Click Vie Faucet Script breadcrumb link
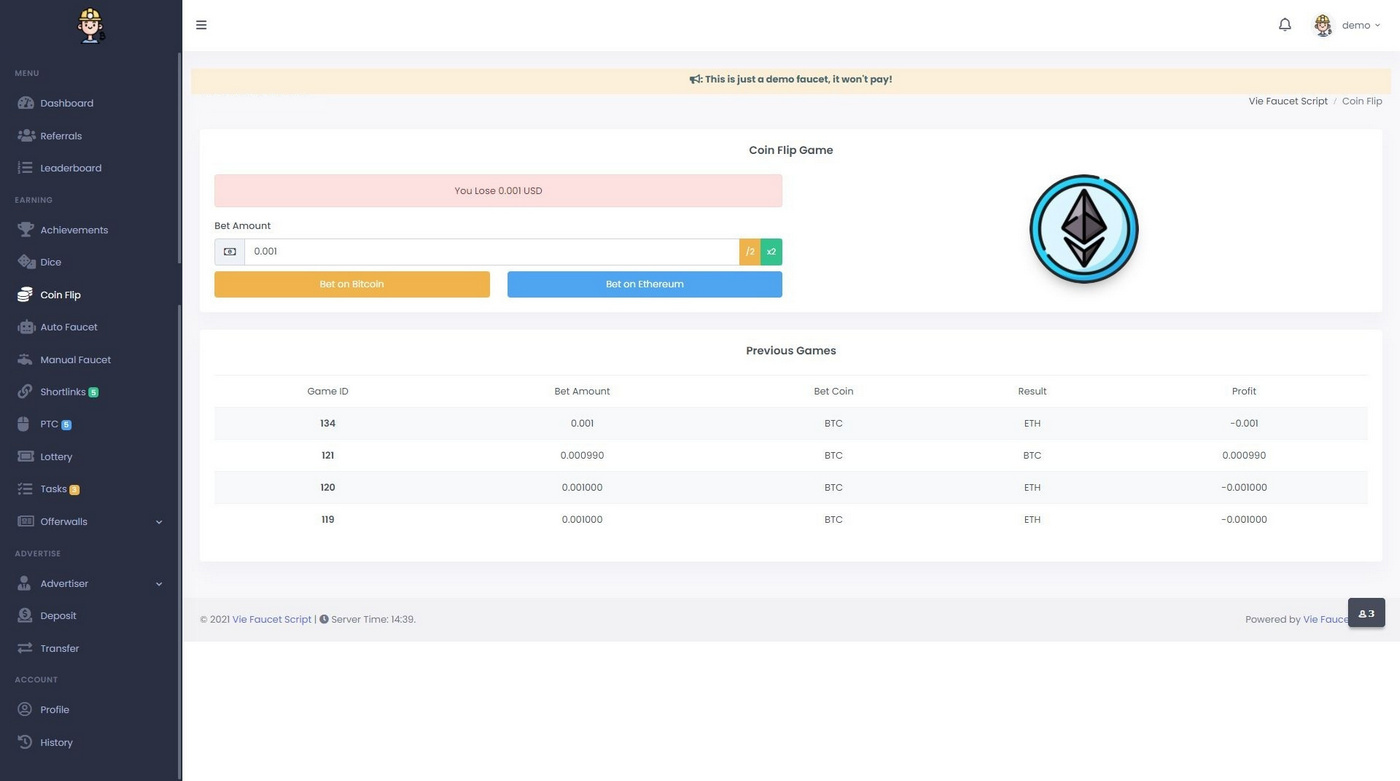 pyautogui.click(x=1288, y=101)
